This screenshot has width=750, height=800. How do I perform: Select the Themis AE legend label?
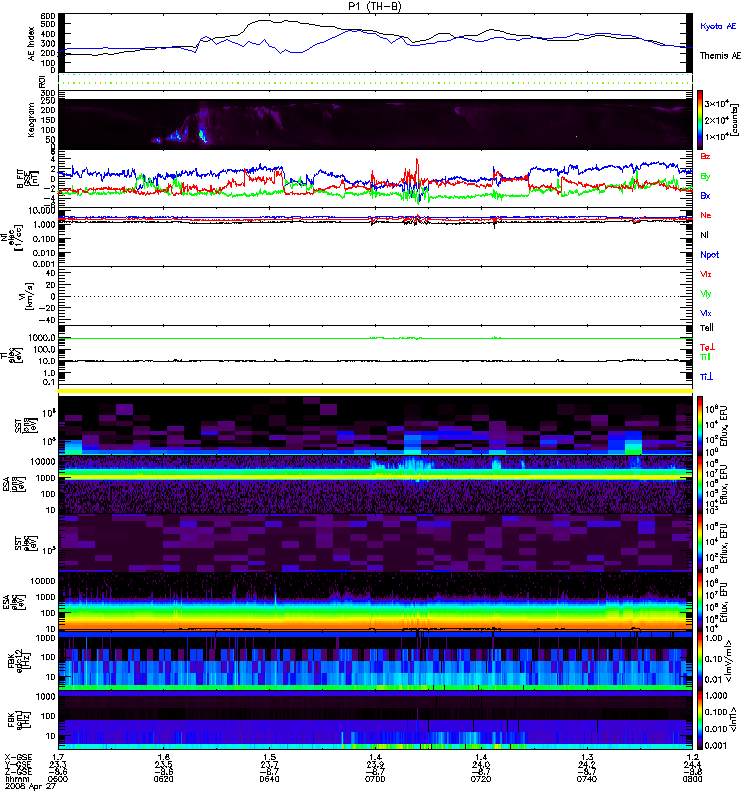pos(720,56)
